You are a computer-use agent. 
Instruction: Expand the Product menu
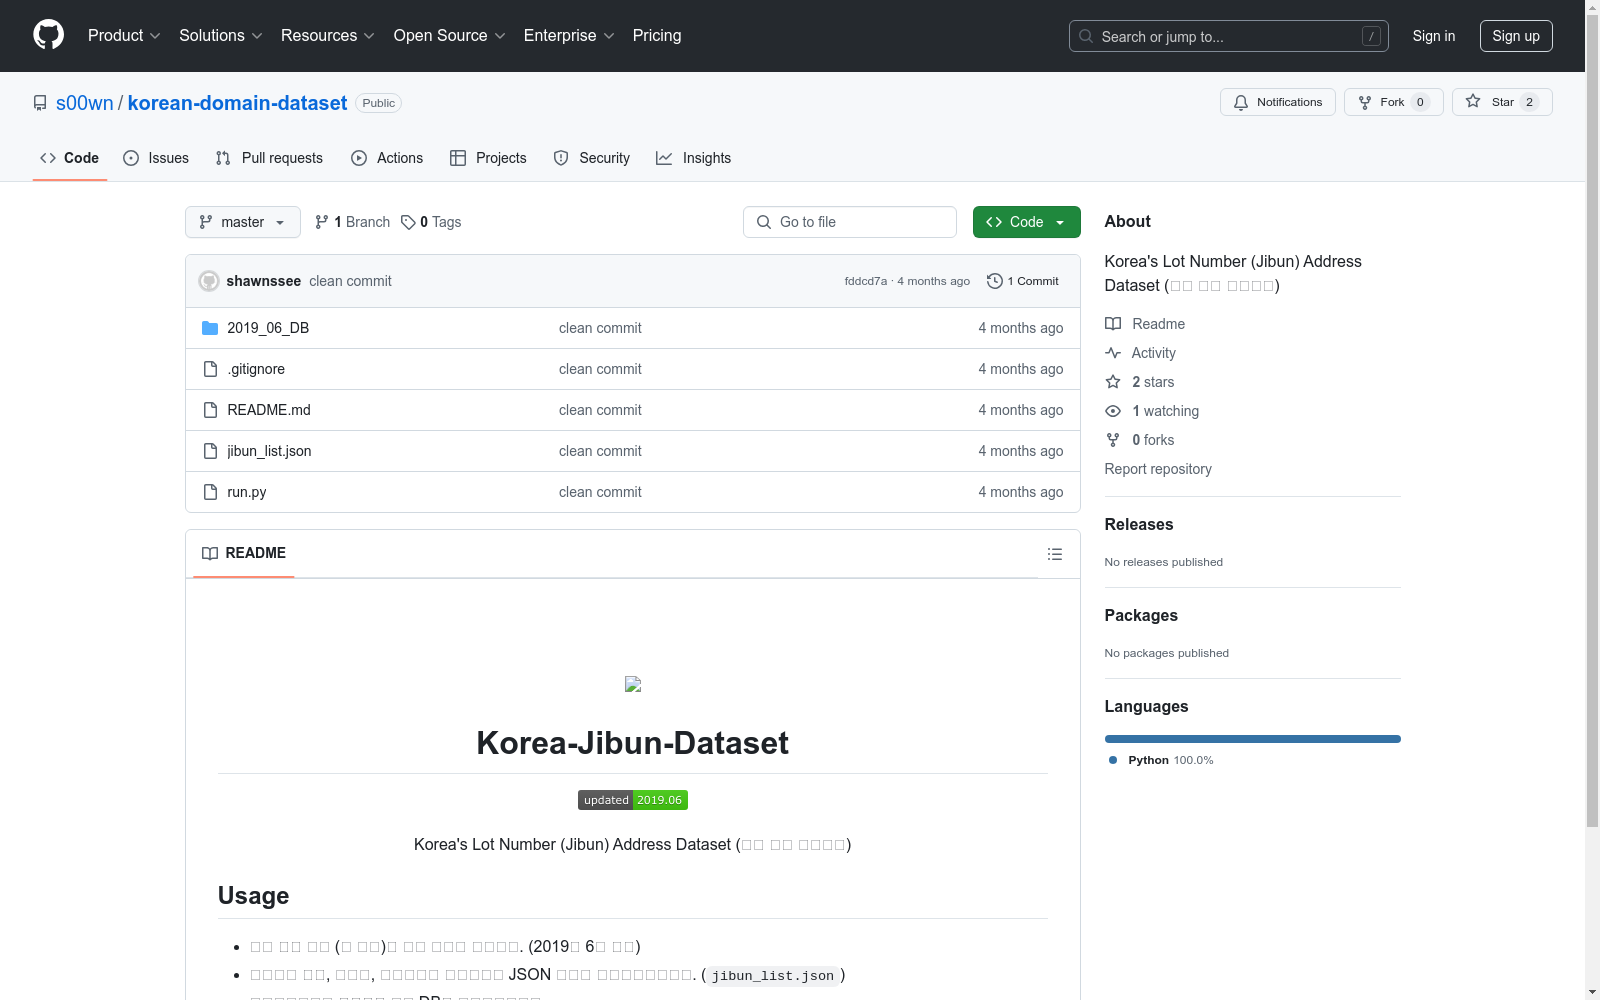click(124, 36)
